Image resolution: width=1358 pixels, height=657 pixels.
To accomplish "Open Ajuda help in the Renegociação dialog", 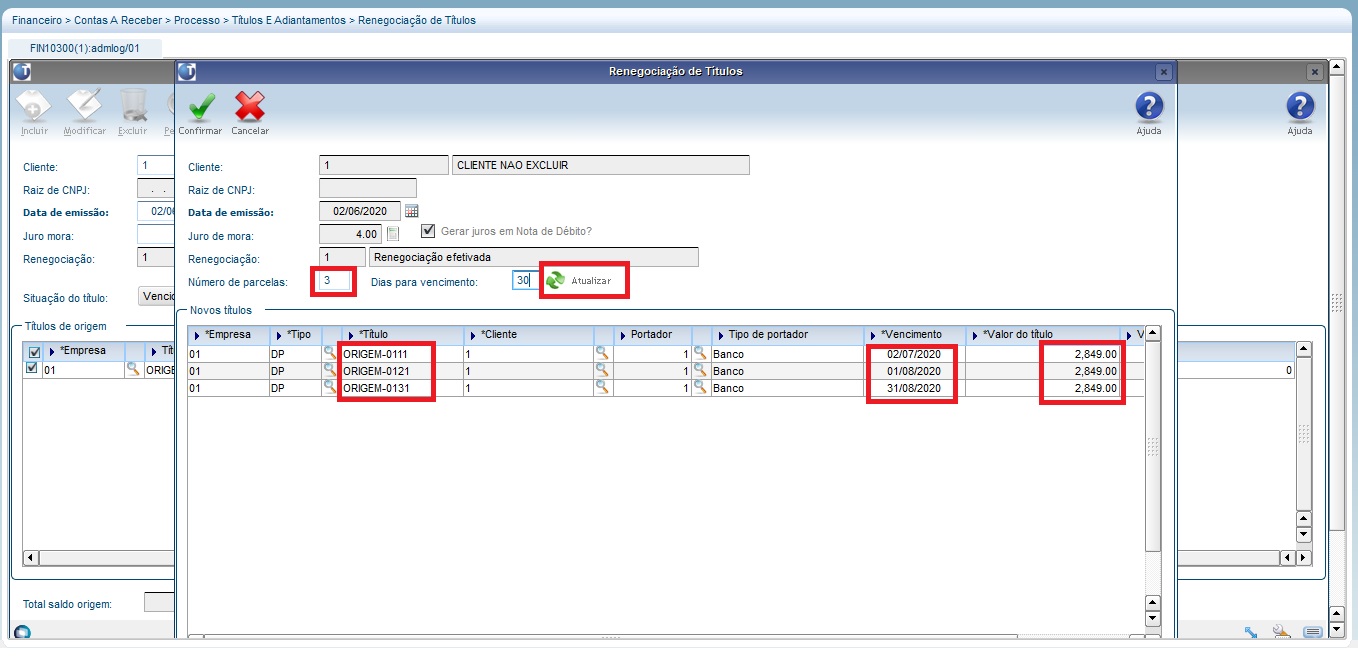I will 1149,113.
